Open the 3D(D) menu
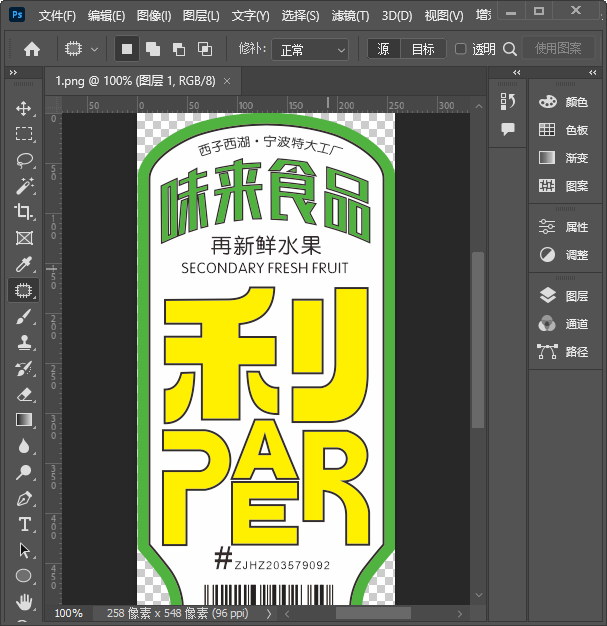Image resolution: width=607 pixels, height=626 pixels. click(397, 16)
